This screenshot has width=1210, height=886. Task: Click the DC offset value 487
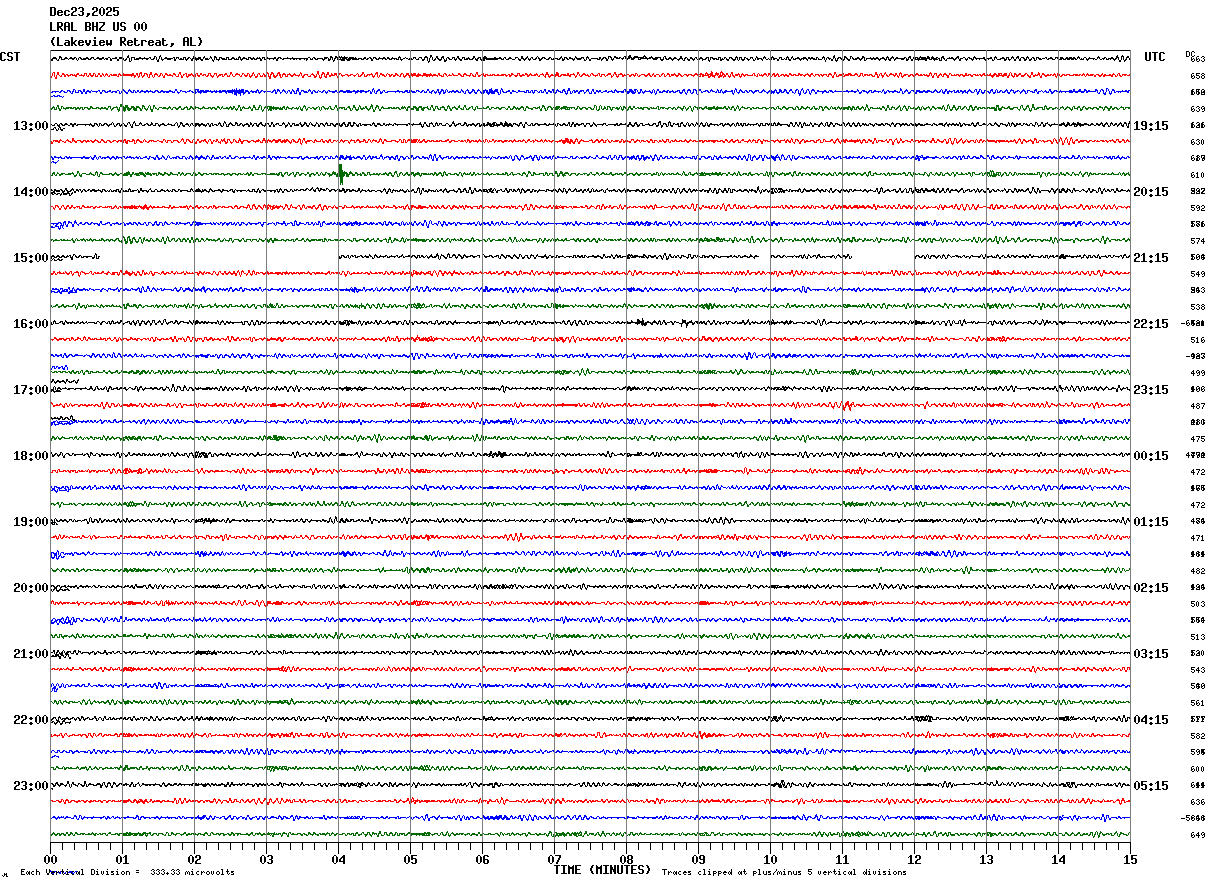tap(1197, 406)
